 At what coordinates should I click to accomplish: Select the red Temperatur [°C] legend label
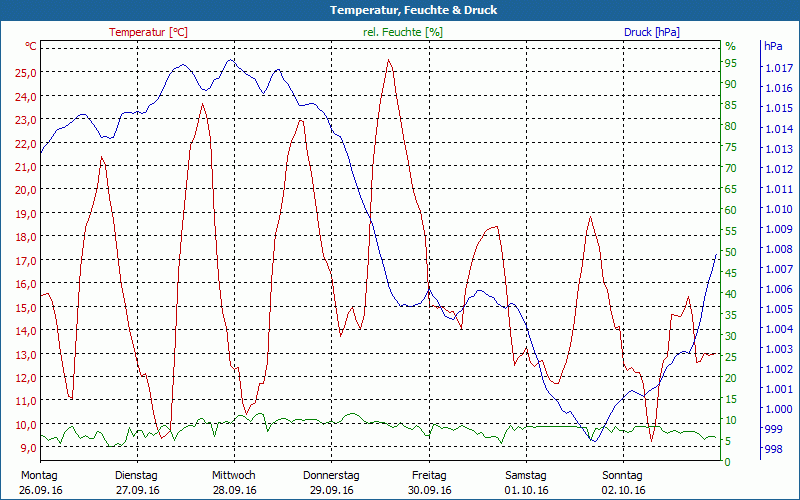pos(148,32)
